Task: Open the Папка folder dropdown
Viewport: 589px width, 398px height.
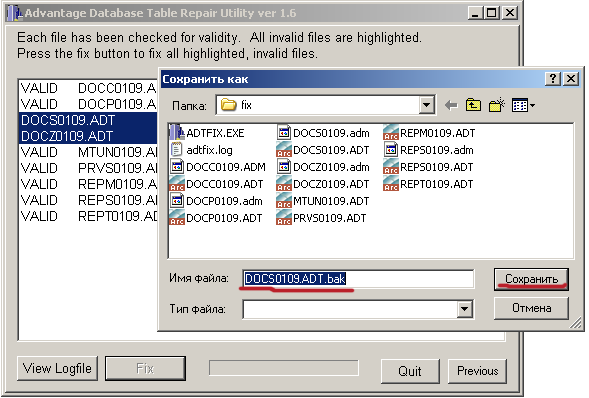Action: pos(427,105)
